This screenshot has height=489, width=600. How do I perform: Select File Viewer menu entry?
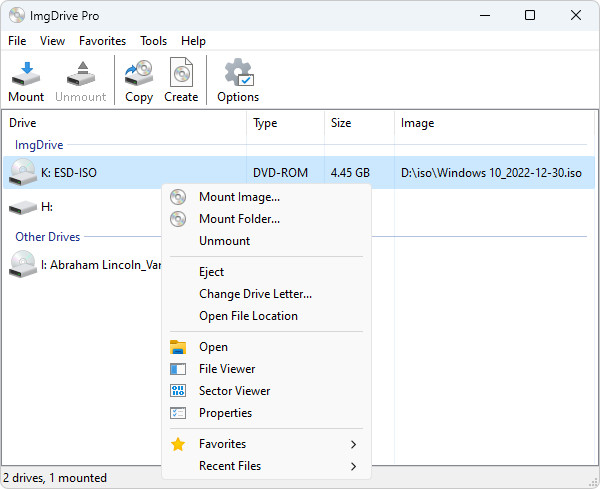227,369
